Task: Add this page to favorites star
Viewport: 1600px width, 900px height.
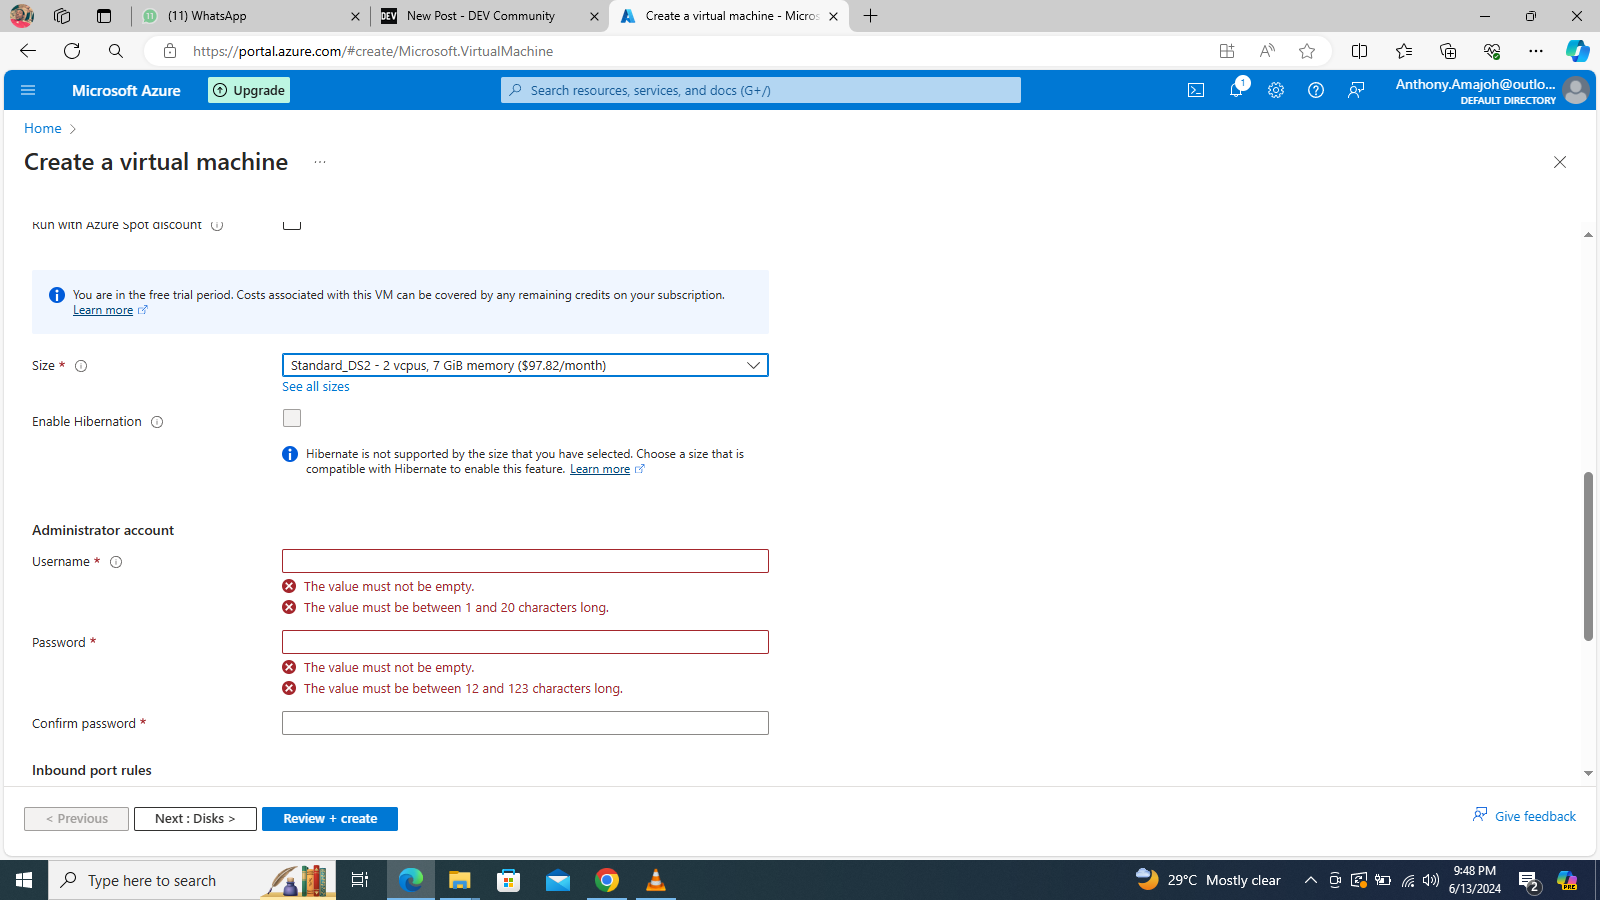Action: click(1307, 51)
